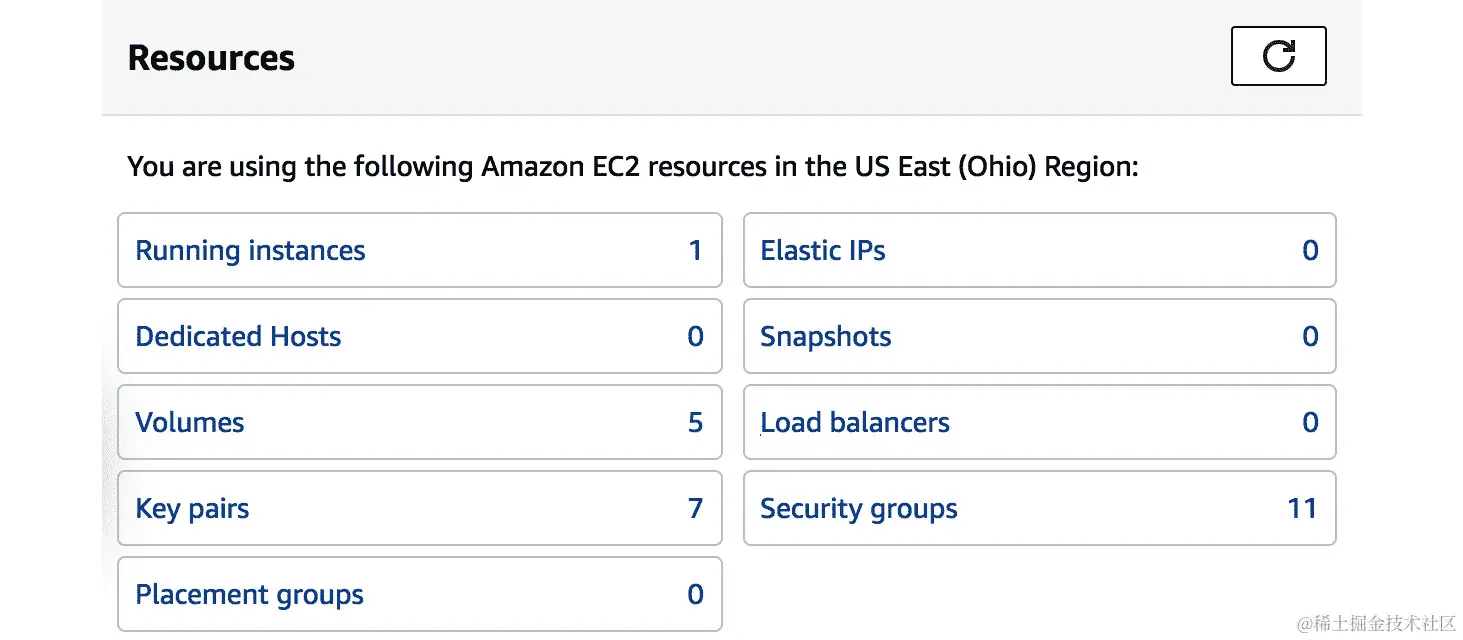Open the Key pairs link
The height and width of the screenshot is (640, 1463).
tap(192, 508)
